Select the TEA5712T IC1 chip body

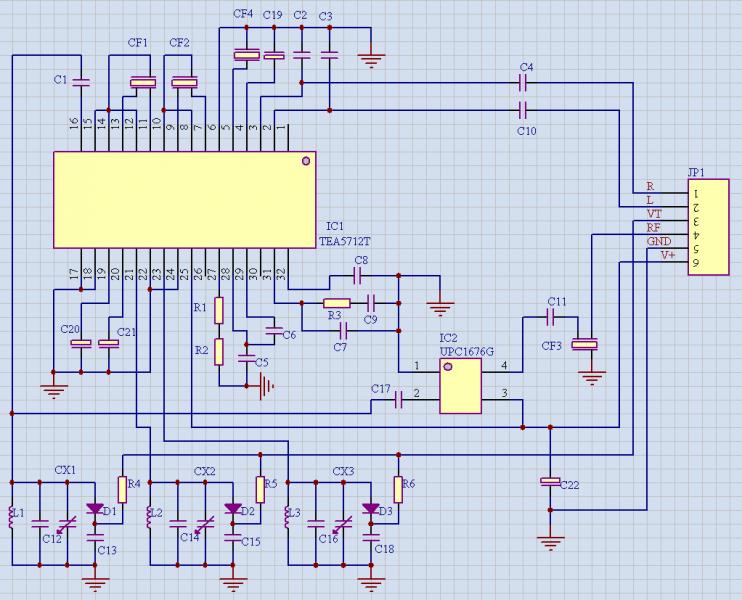click(184, 199)
